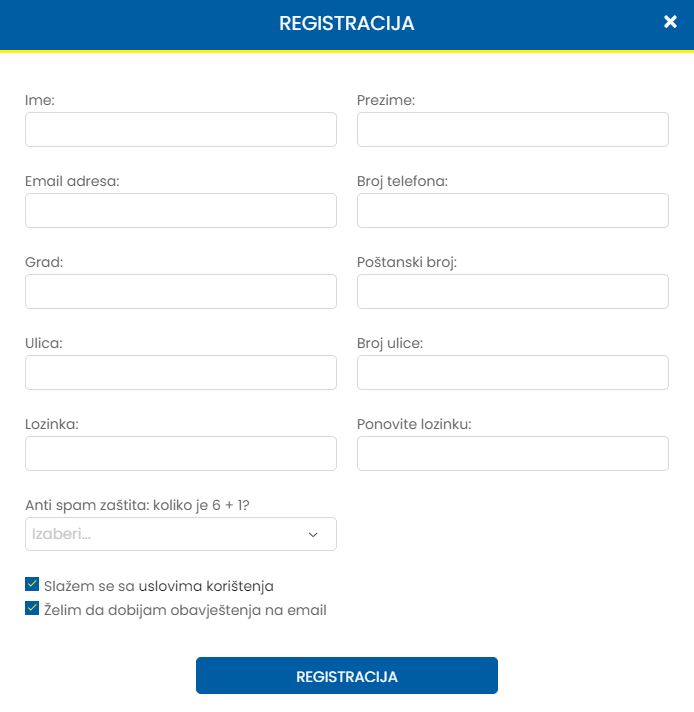Click the Ulica text field
Image resolution: width=694 pixels, height=712 pixels.
tap(181, 372)
